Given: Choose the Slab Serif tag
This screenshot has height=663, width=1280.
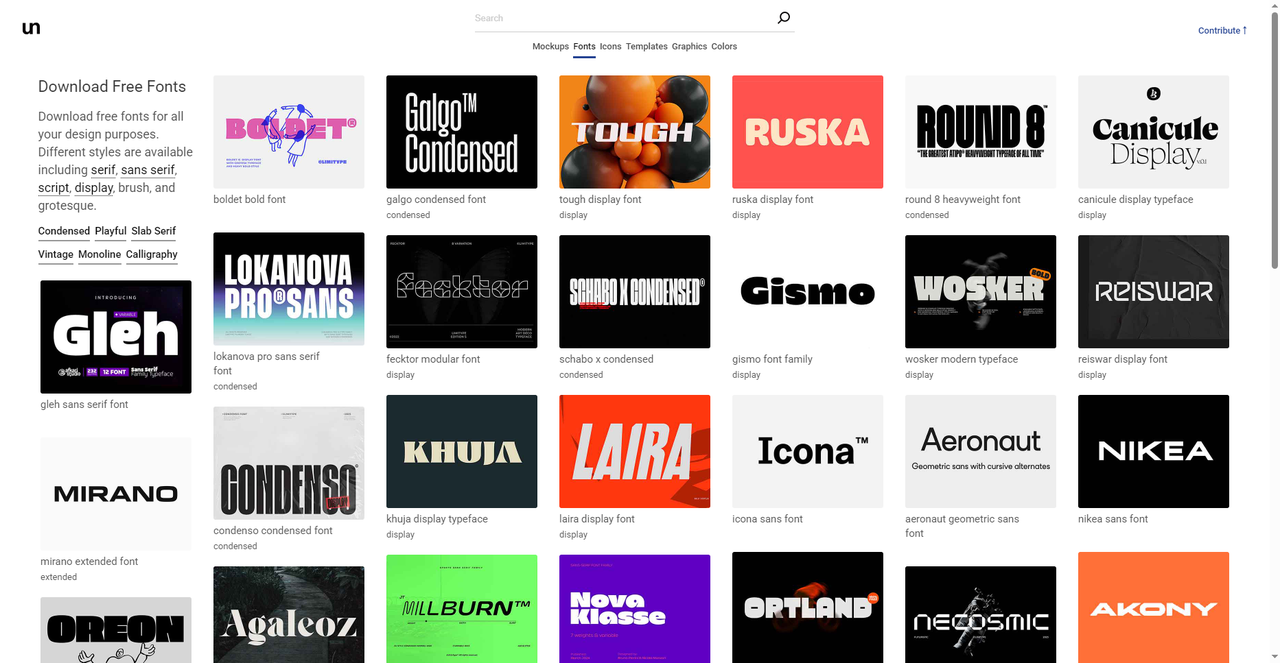Looking at the screenshot, I should click(153, 231).
